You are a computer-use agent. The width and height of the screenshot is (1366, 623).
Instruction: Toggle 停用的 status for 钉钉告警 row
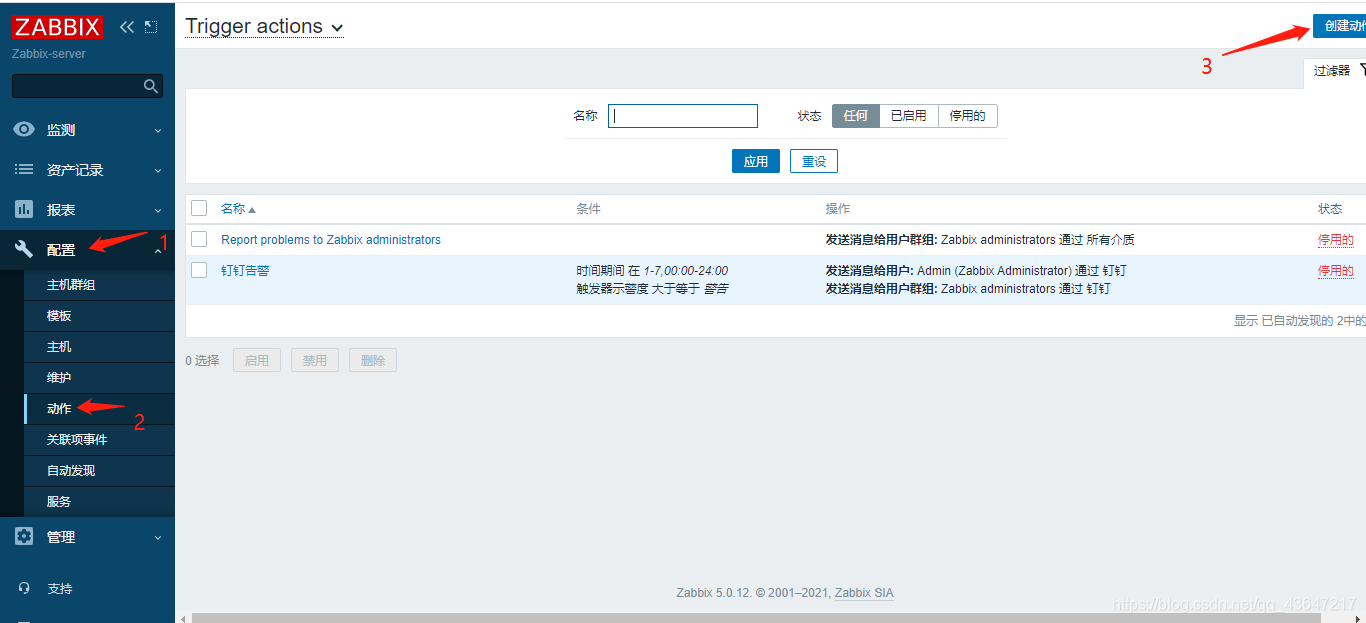pyautogui.click(x=1336, y=271)
